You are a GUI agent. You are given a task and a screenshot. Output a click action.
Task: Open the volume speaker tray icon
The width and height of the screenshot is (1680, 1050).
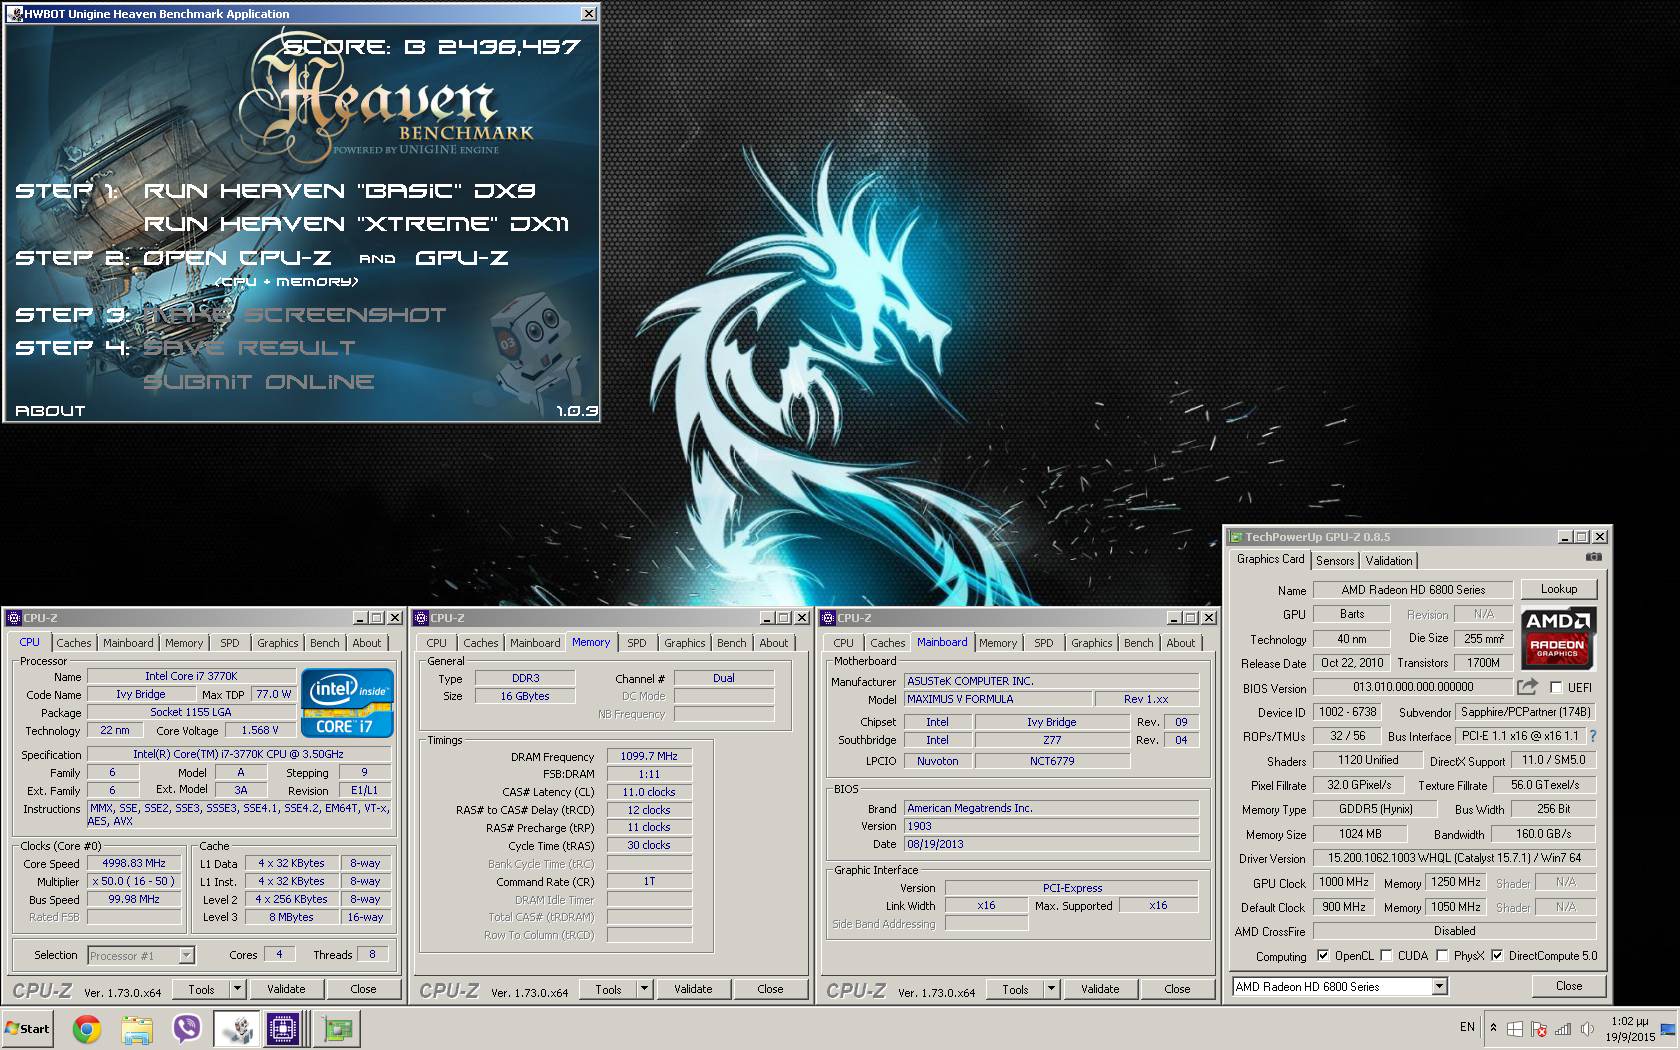tap(1586, 1029)
